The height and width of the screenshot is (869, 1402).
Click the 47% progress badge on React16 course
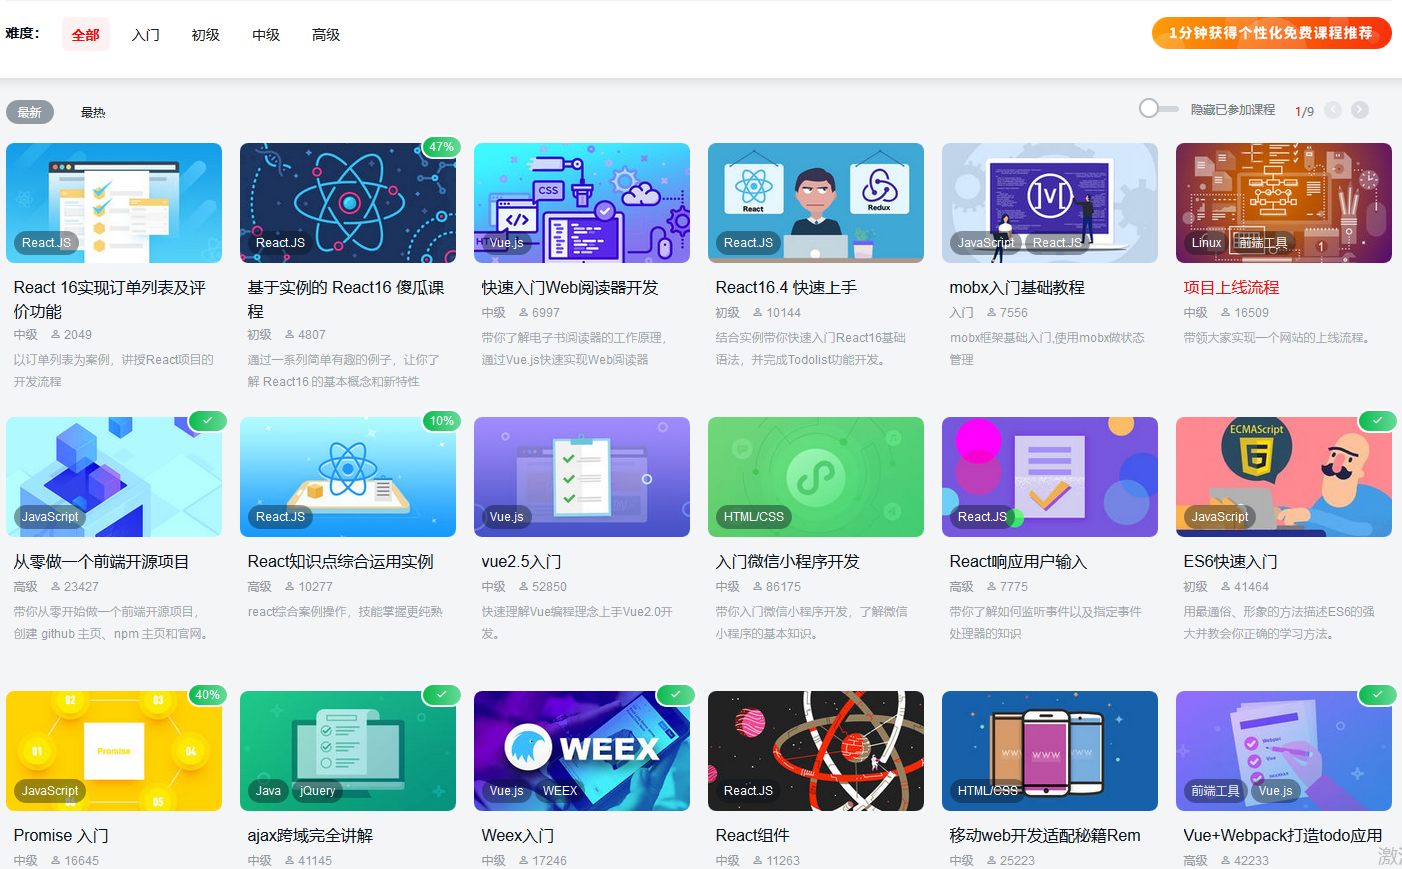pos(441,147)
